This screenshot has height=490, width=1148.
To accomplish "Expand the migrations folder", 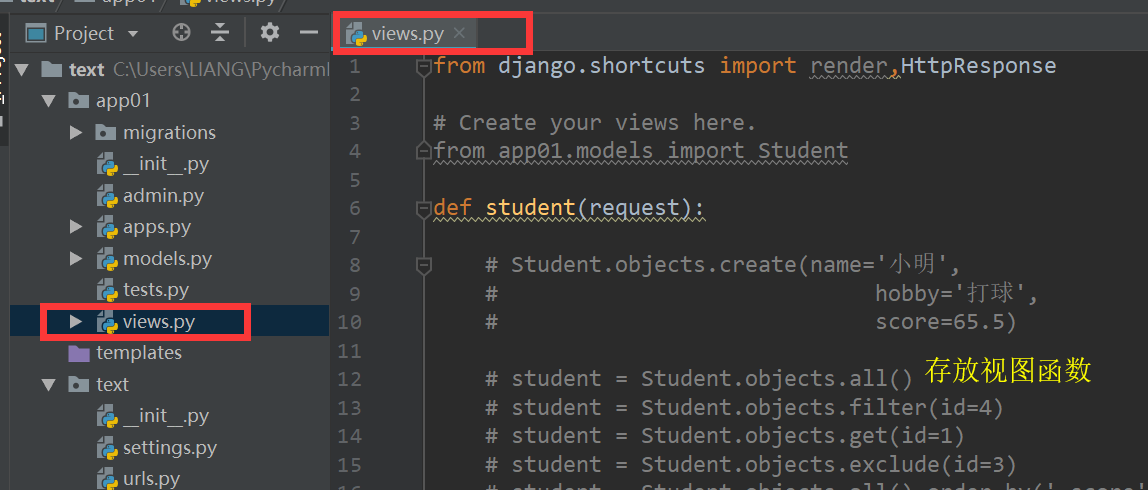I will coord(76,133).
